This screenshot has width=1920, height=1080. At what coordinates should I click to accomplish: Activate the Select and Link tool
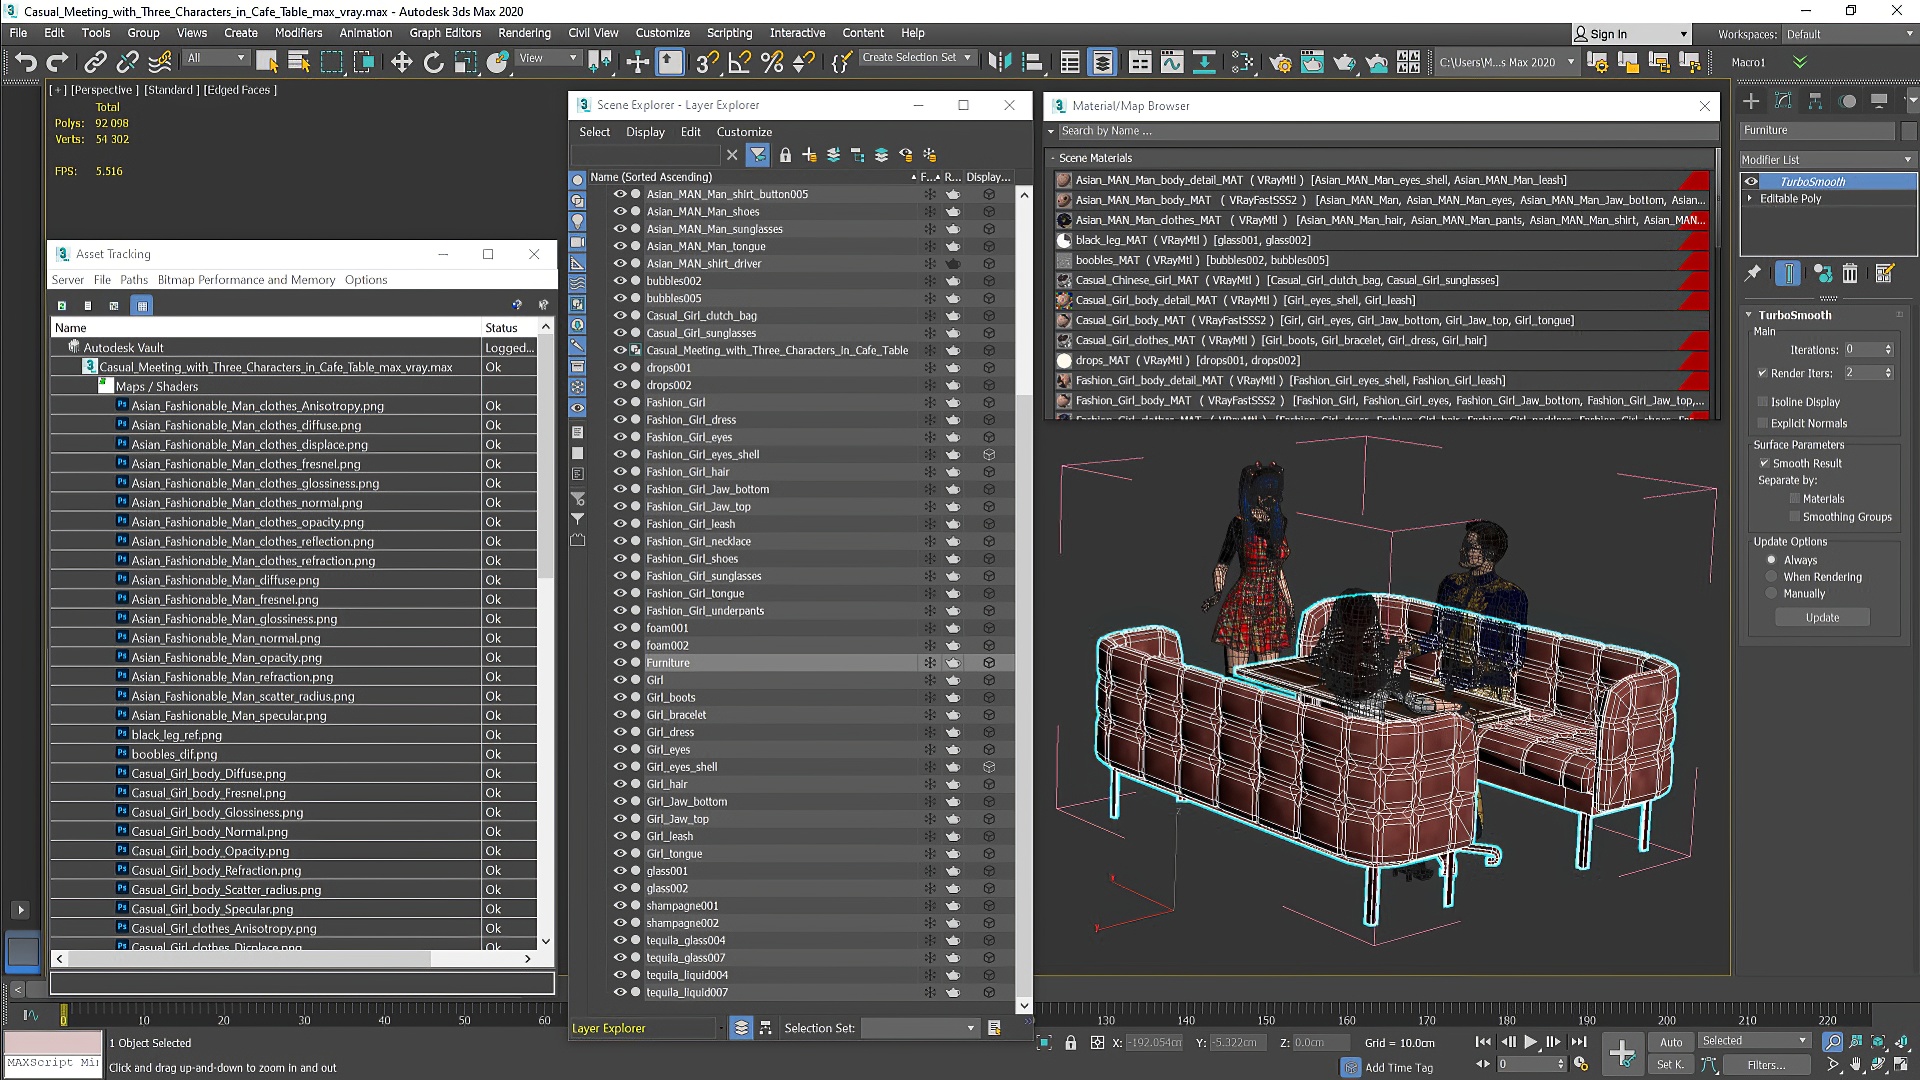[95, 62]
